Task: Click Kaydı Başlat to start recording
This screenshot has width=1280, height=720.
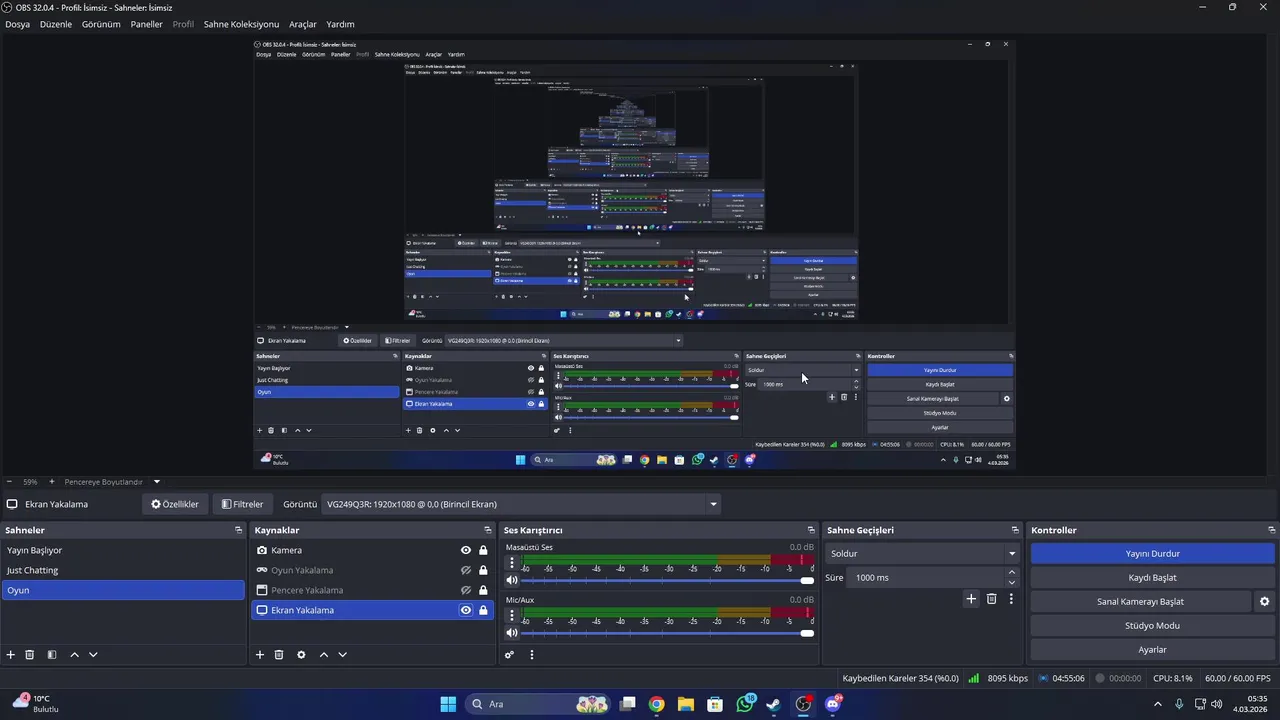Action: [x=1152, y=577]
